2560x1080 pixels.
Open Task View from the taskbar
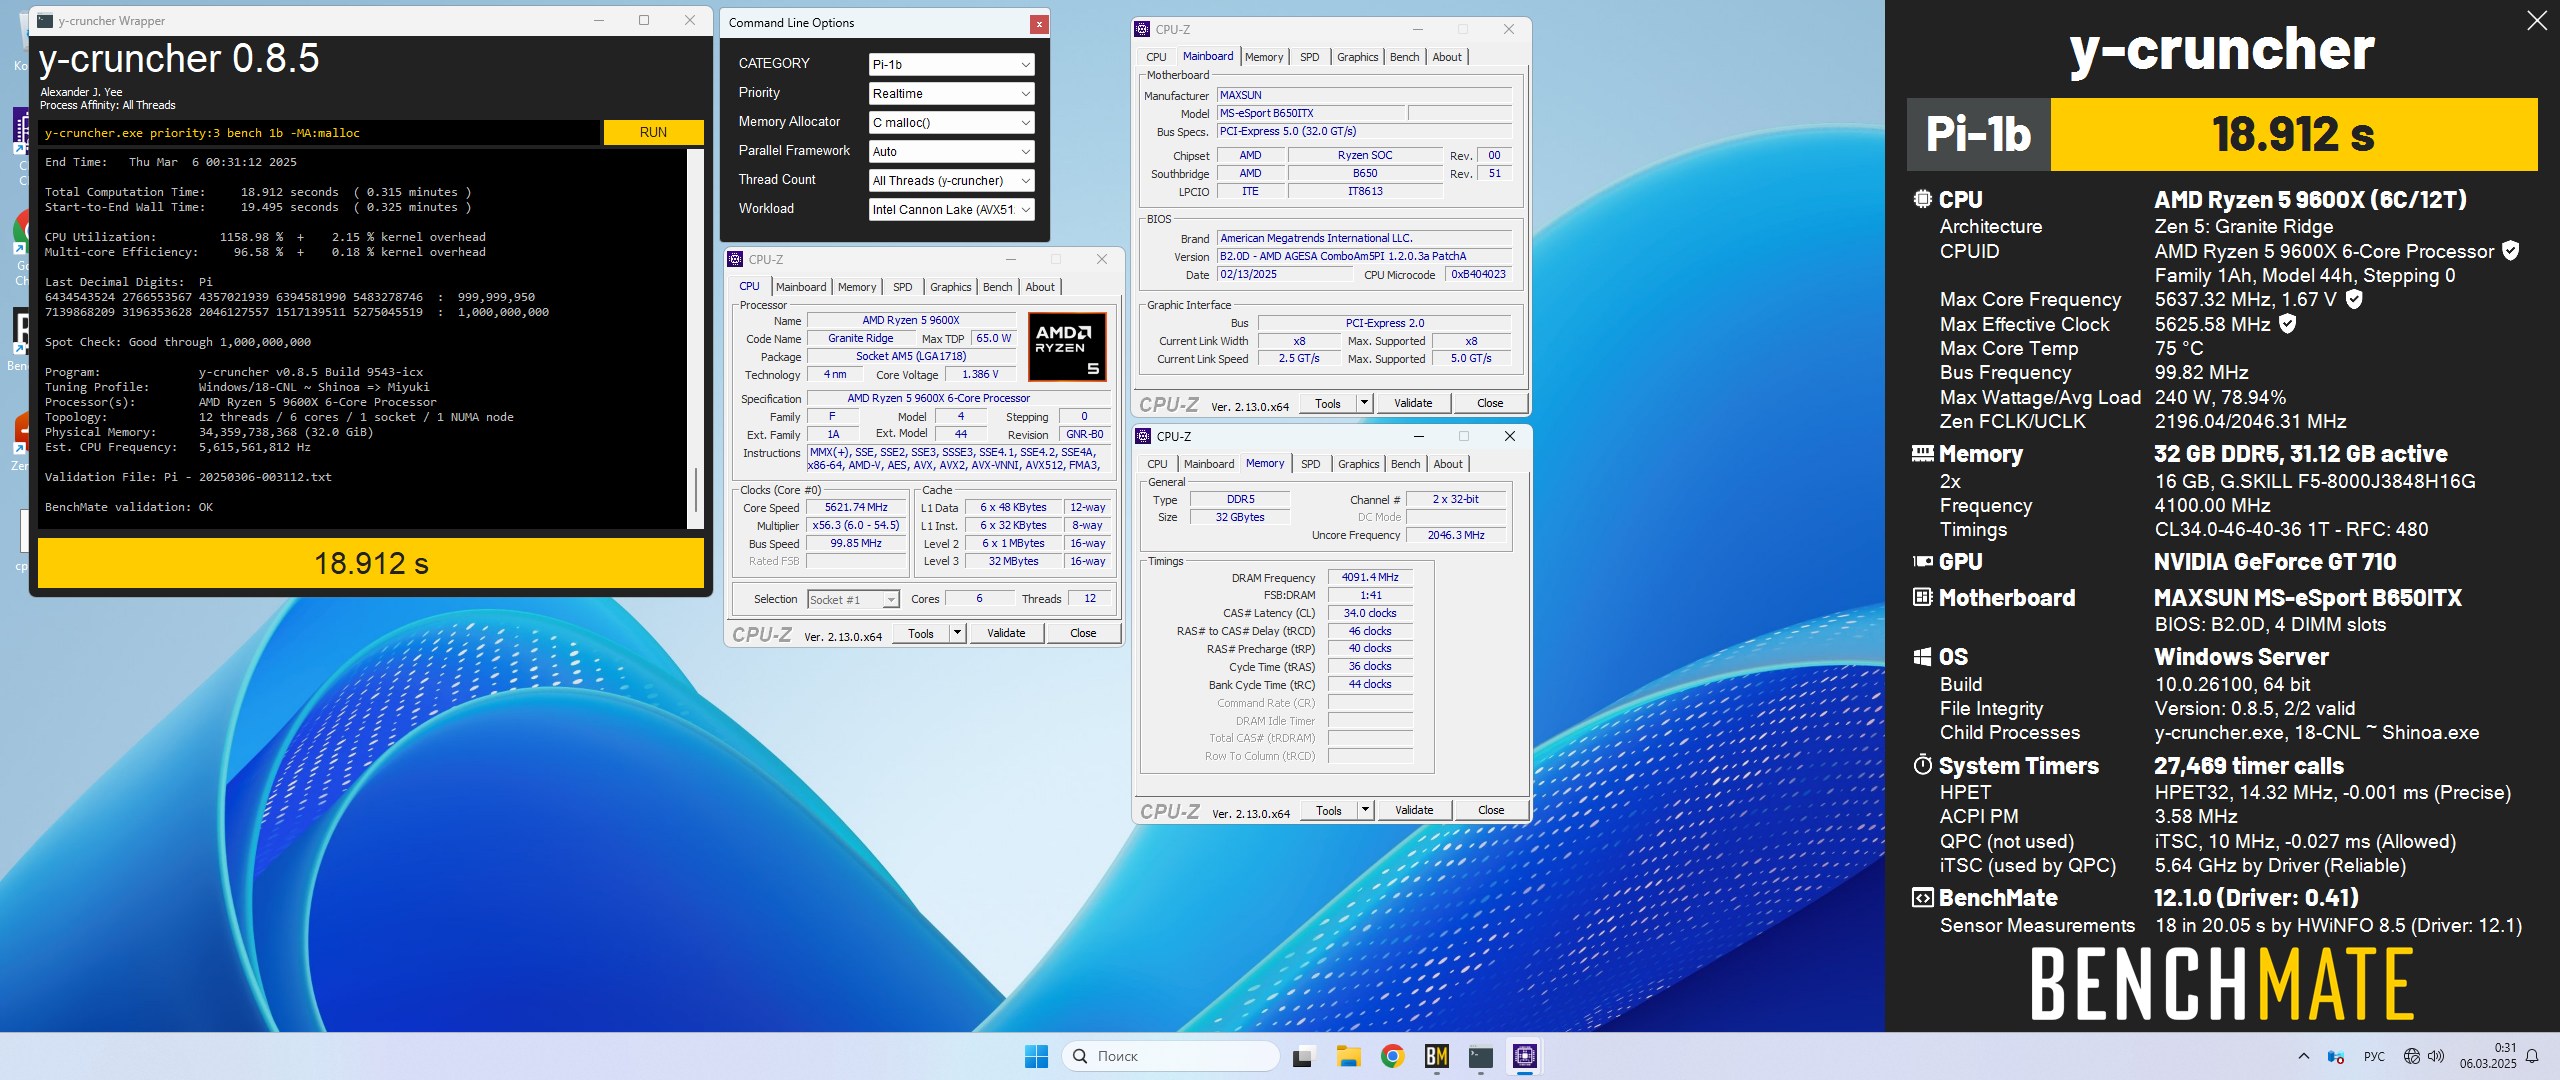(1303, 1056)
